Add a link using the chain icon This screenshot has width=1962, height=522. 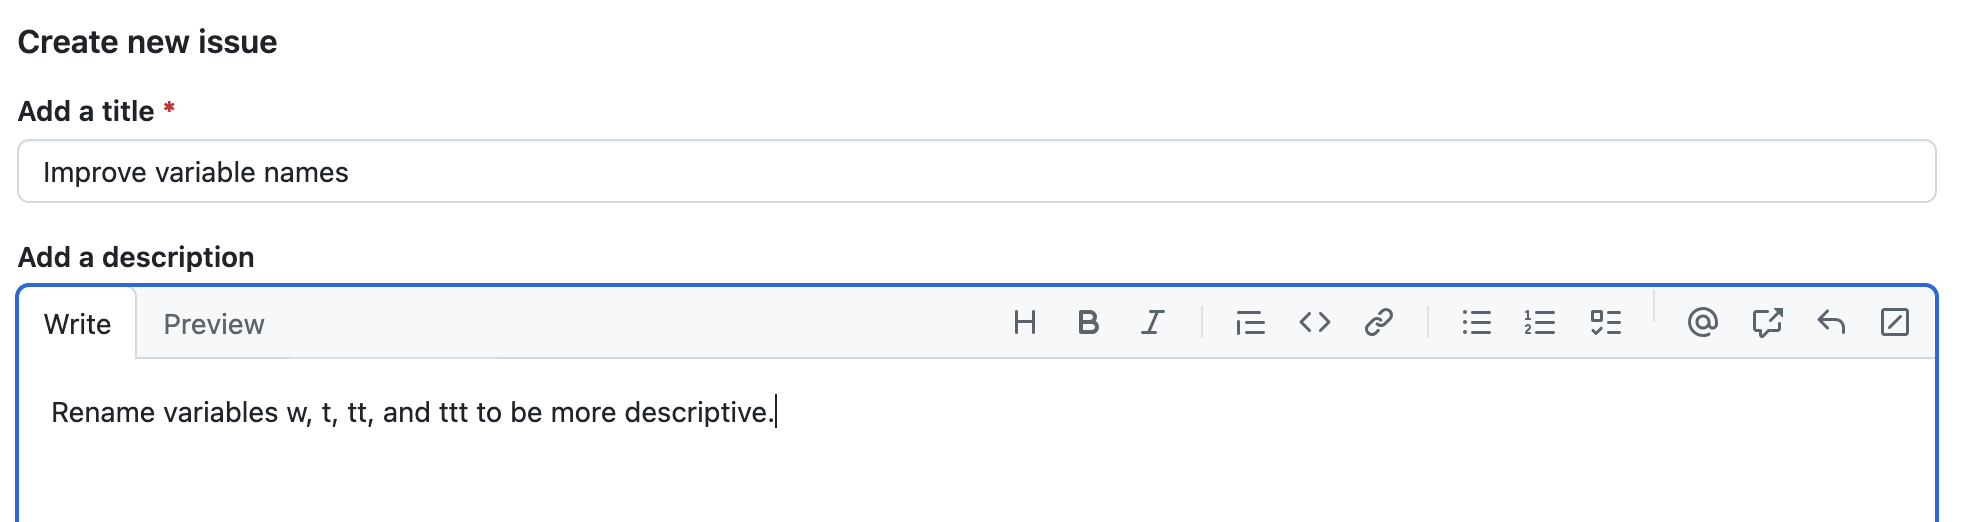click(1378, 323)
